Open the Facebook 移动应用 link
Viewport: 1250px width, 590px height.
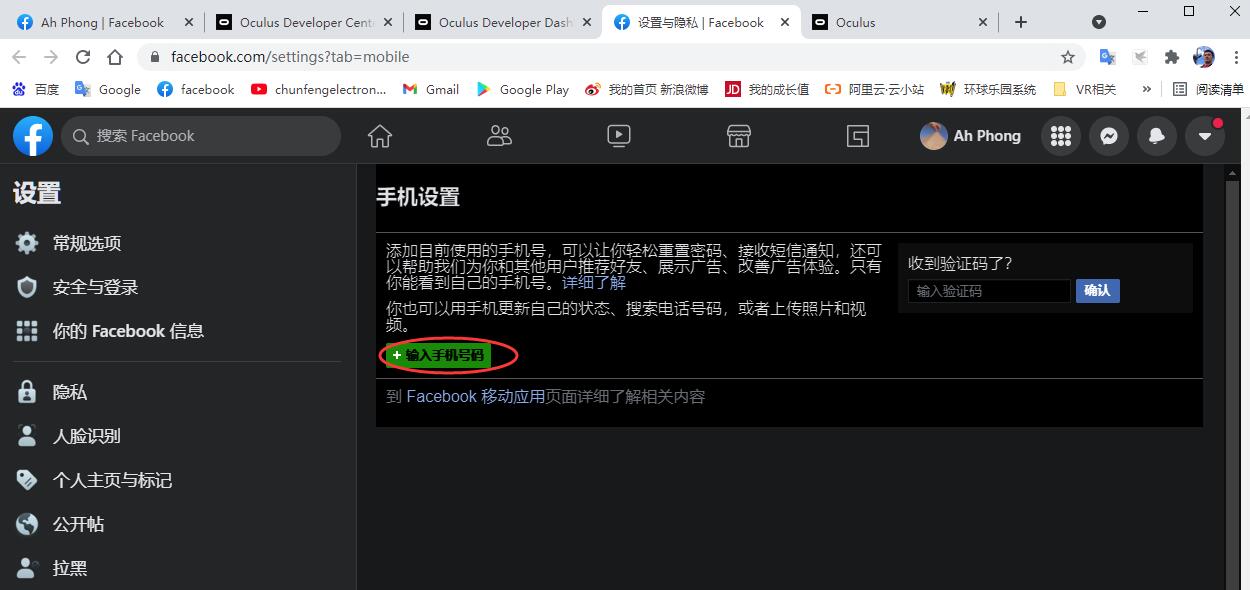pyautogui.click(x=476, y=397)
